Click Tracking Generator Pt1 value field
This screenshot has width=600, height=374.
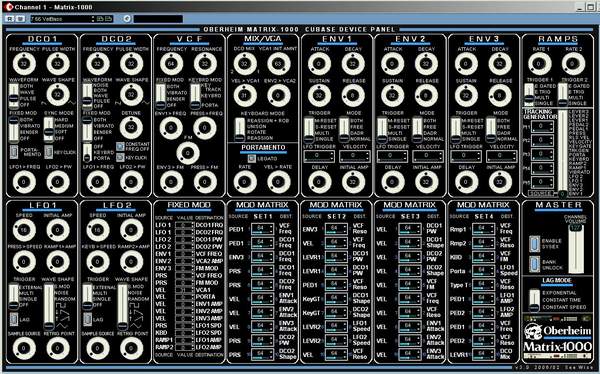click(542, 126)
